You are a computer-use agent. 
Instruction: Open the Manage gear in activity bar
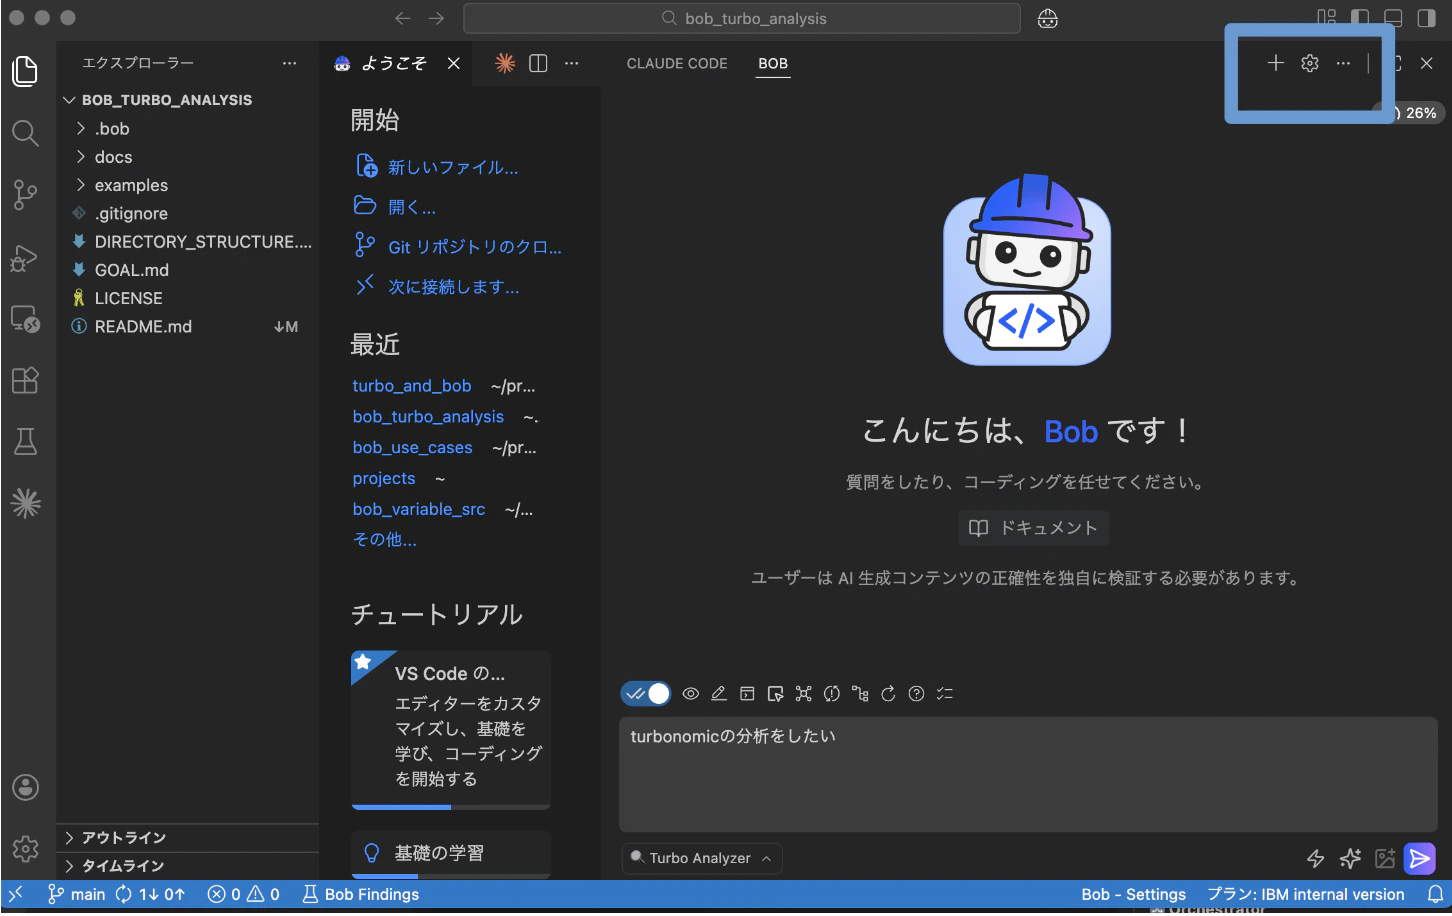[25, 849]
